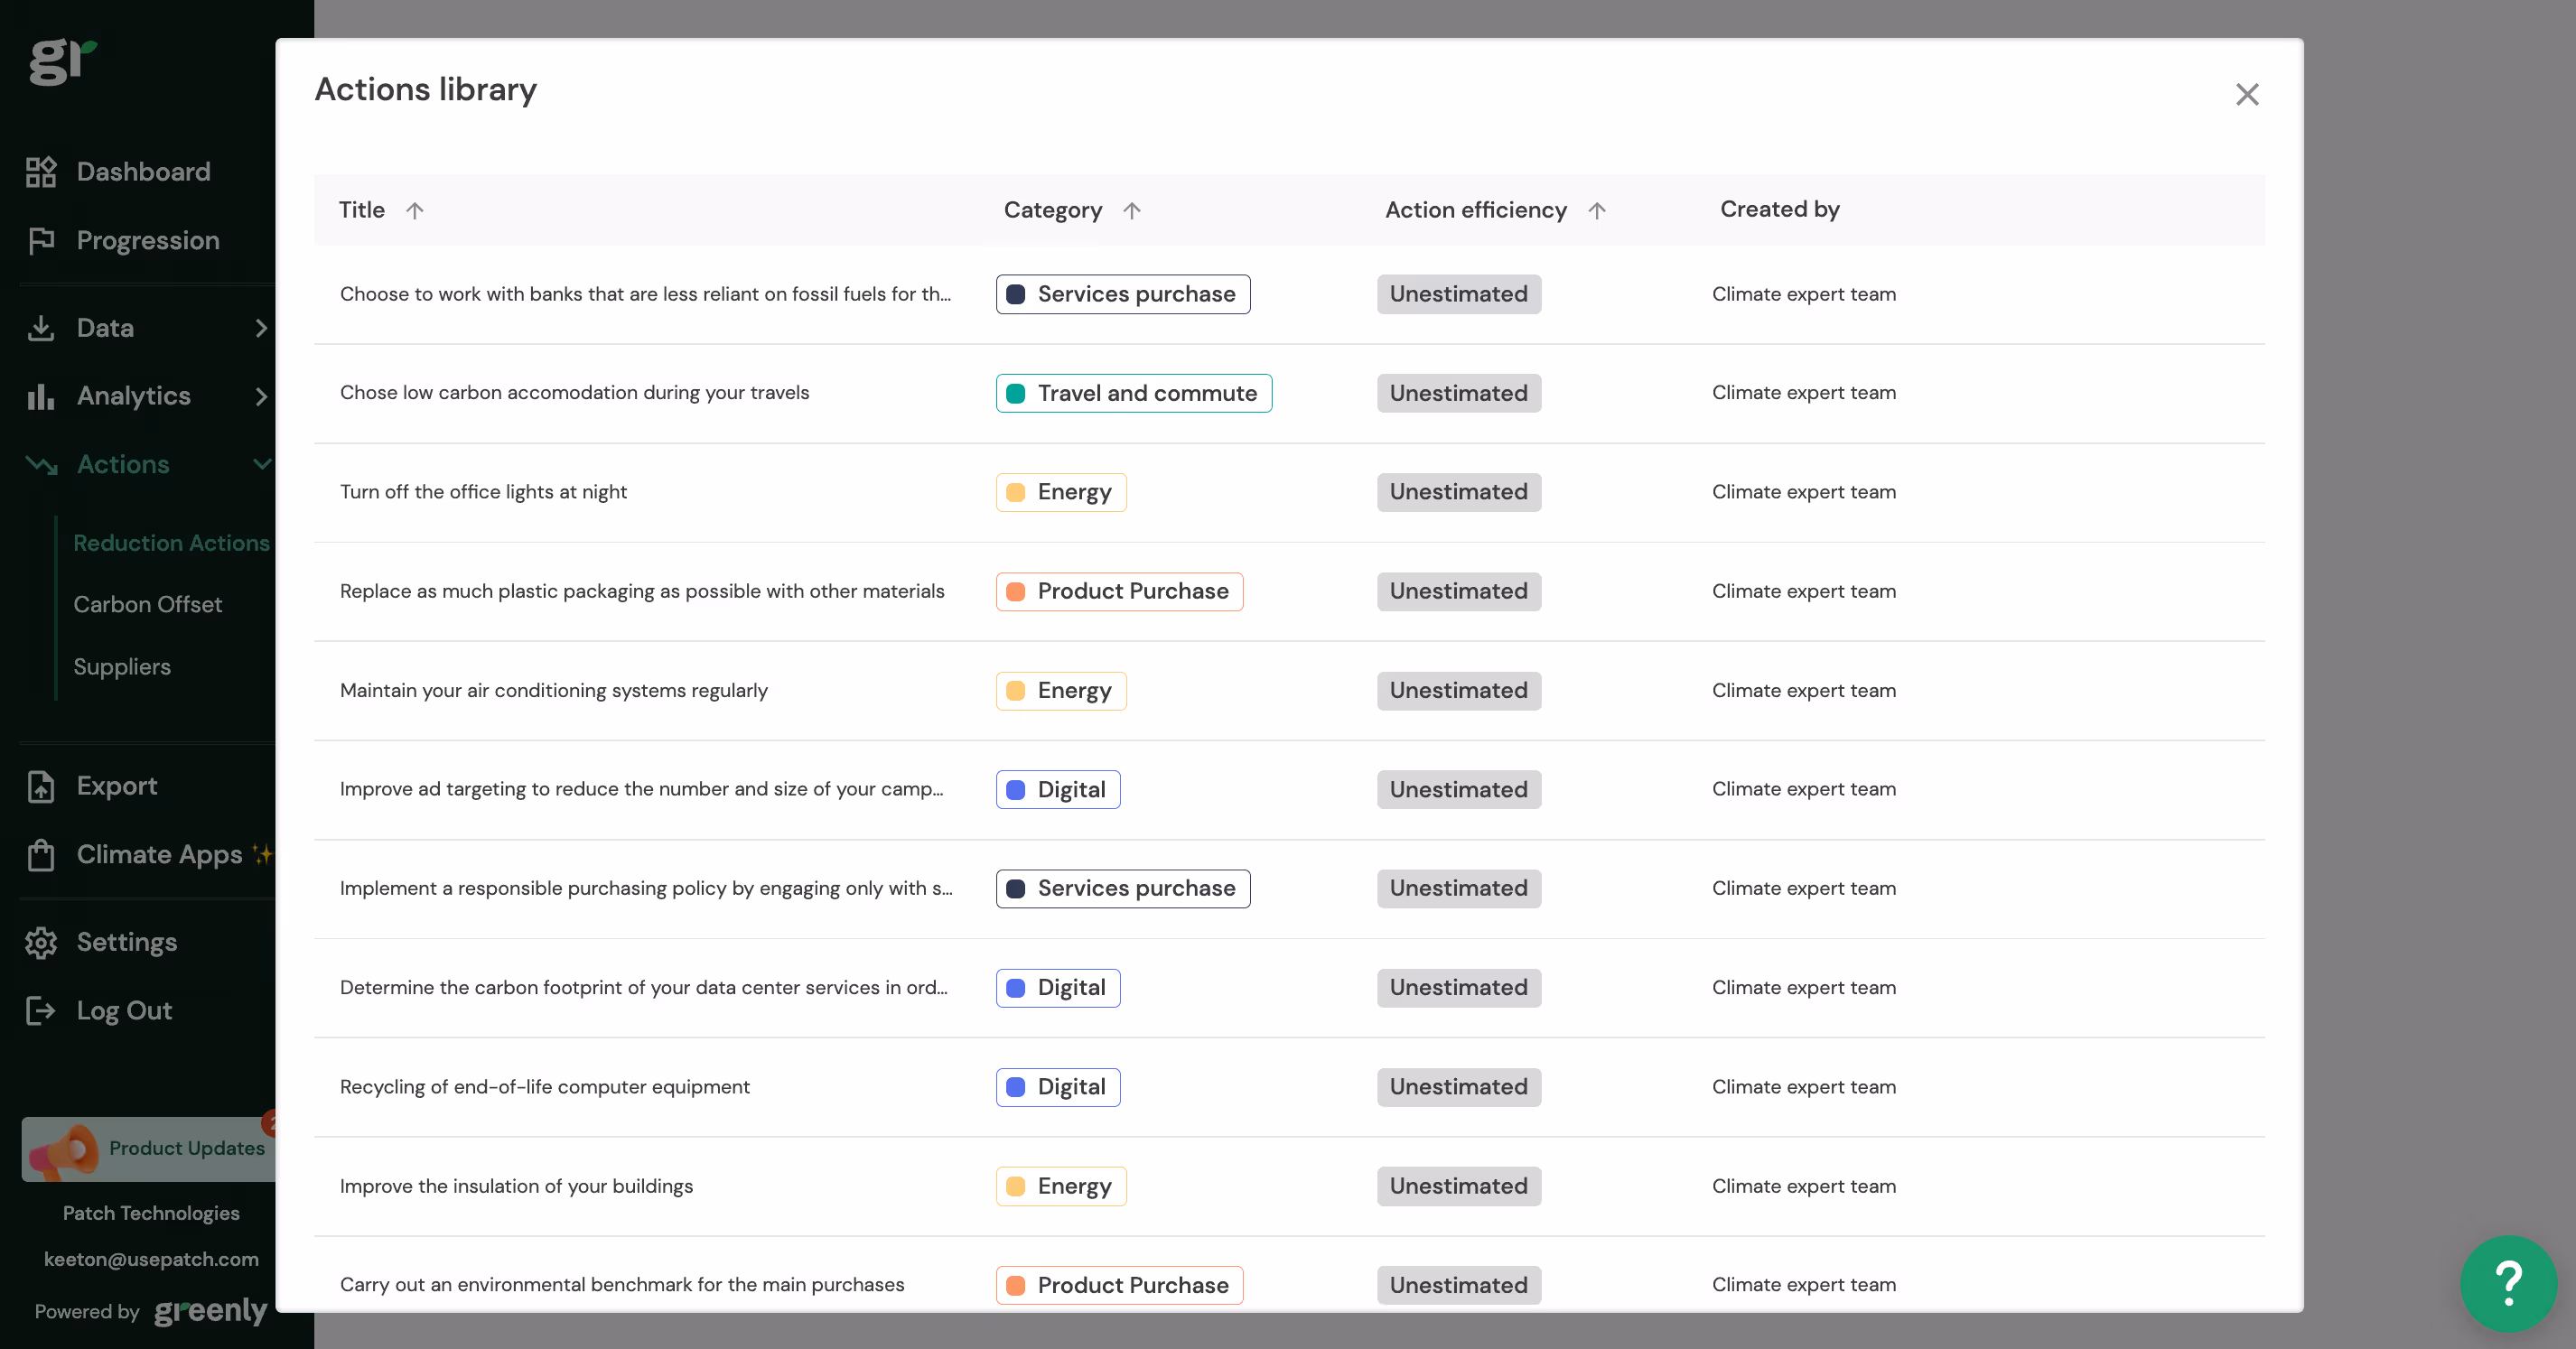Click Digital tag in data center row
The image size is (2576, 1349).
pos(1057,987)
